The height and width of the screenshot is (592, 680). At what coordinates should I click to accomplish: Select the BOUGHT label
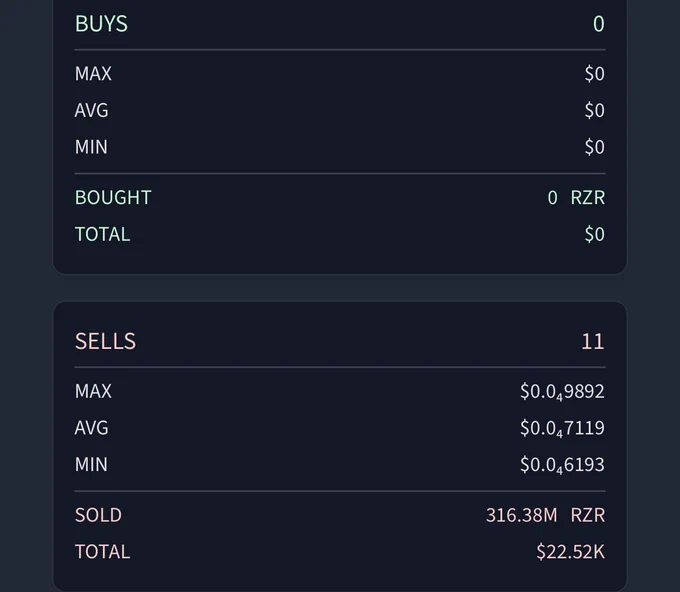coord(113,197)
